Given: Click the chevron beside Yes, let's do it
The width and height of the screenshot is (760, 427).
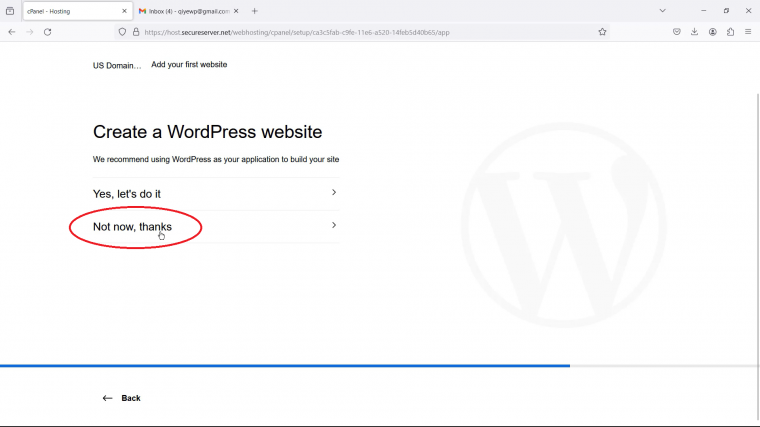Looking at the screenshot, I should 334,192.
